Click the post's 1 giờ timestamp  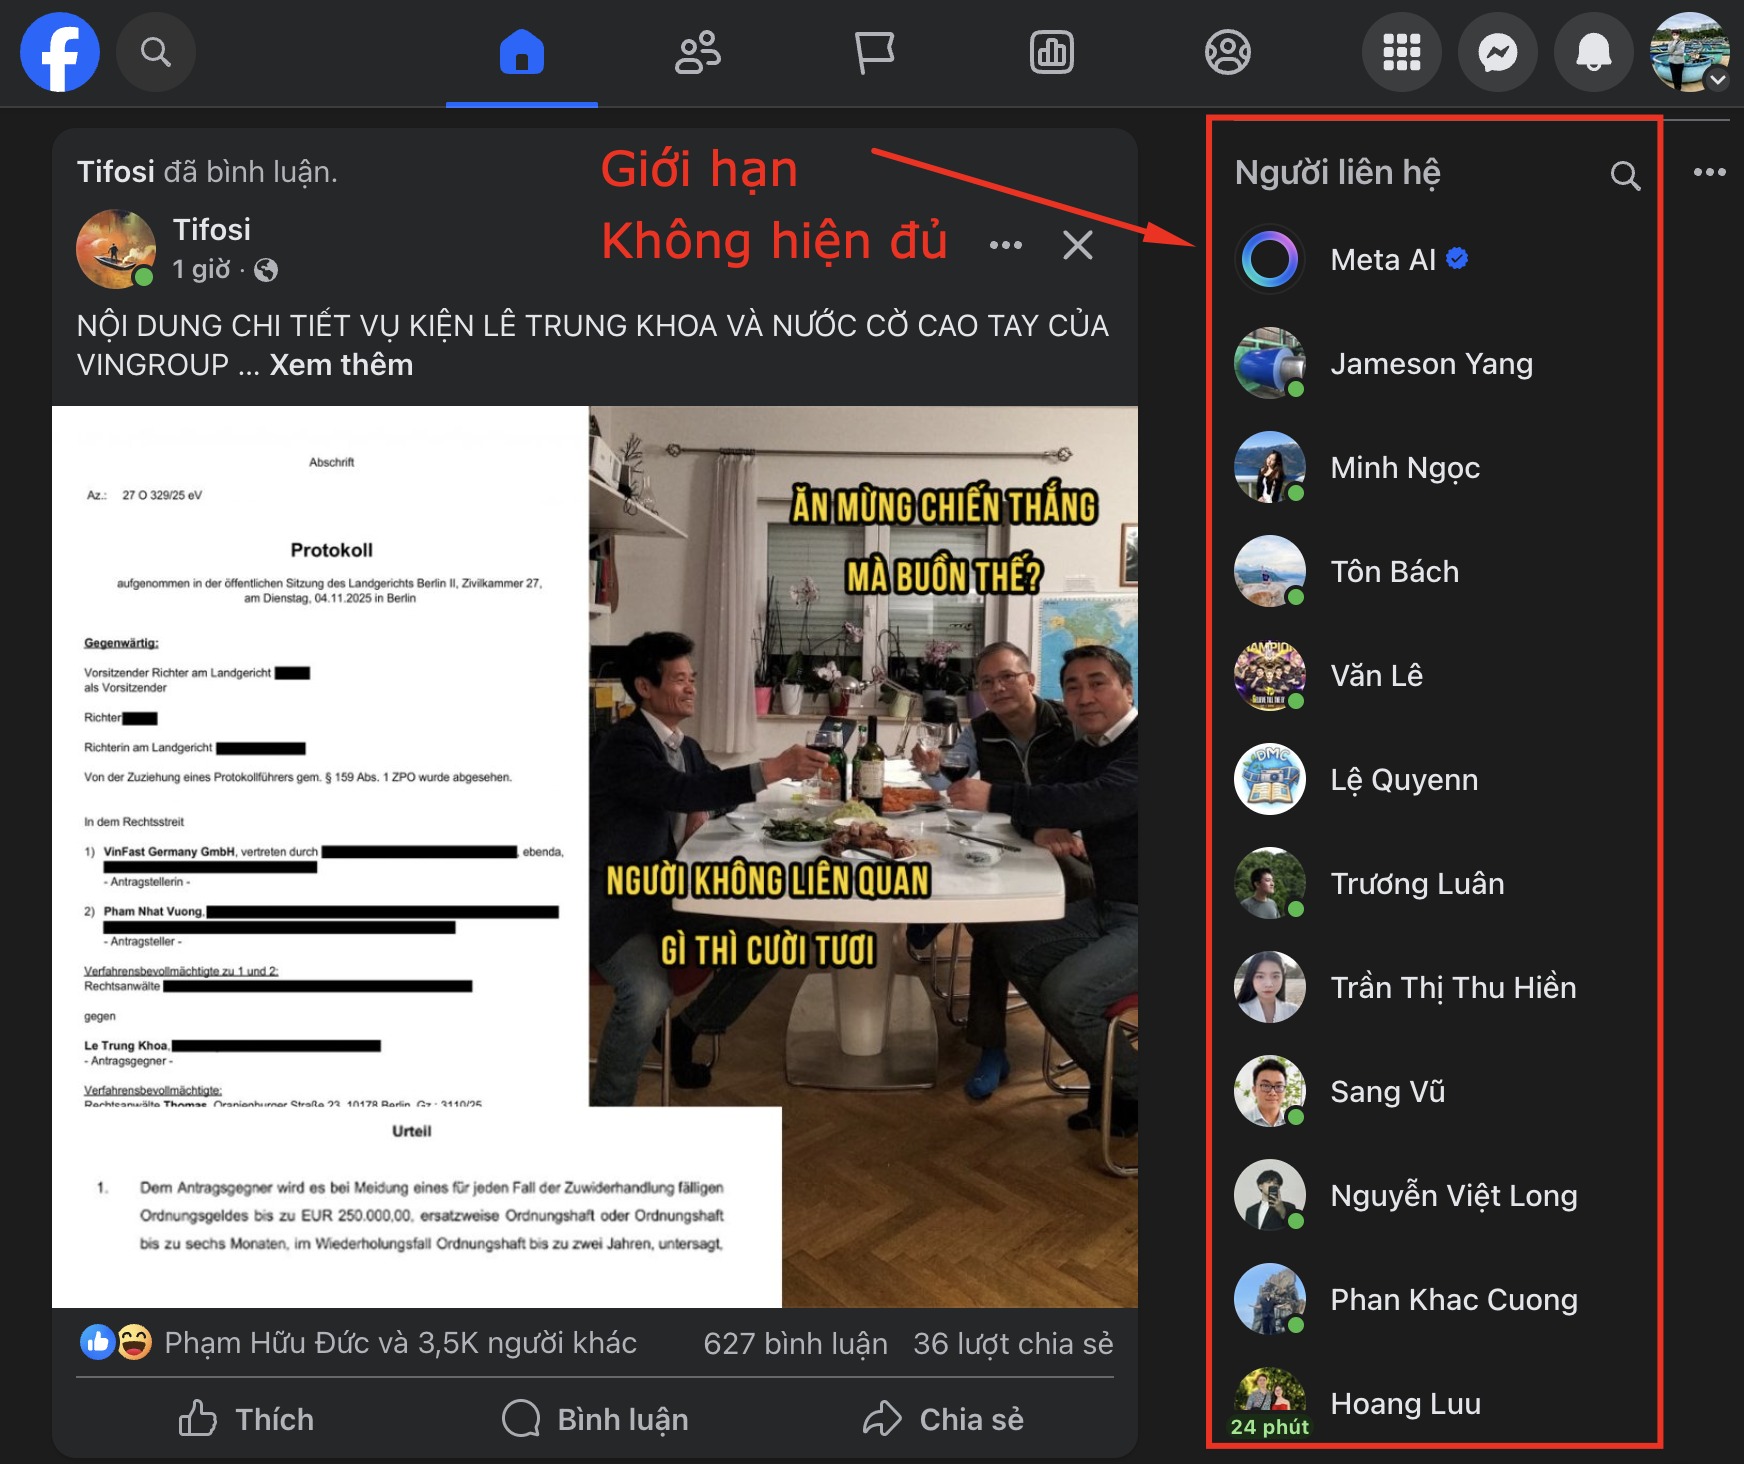click(201, 270)
